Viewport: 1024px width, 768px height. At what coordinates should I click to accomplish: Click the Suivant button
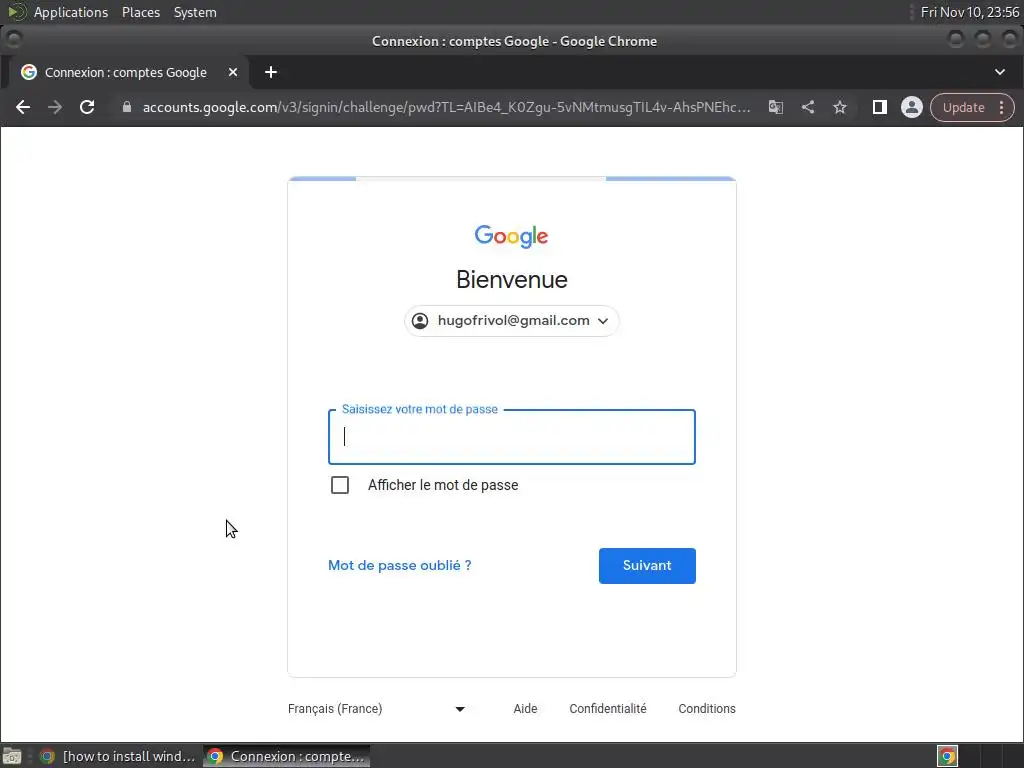(647, 566)
